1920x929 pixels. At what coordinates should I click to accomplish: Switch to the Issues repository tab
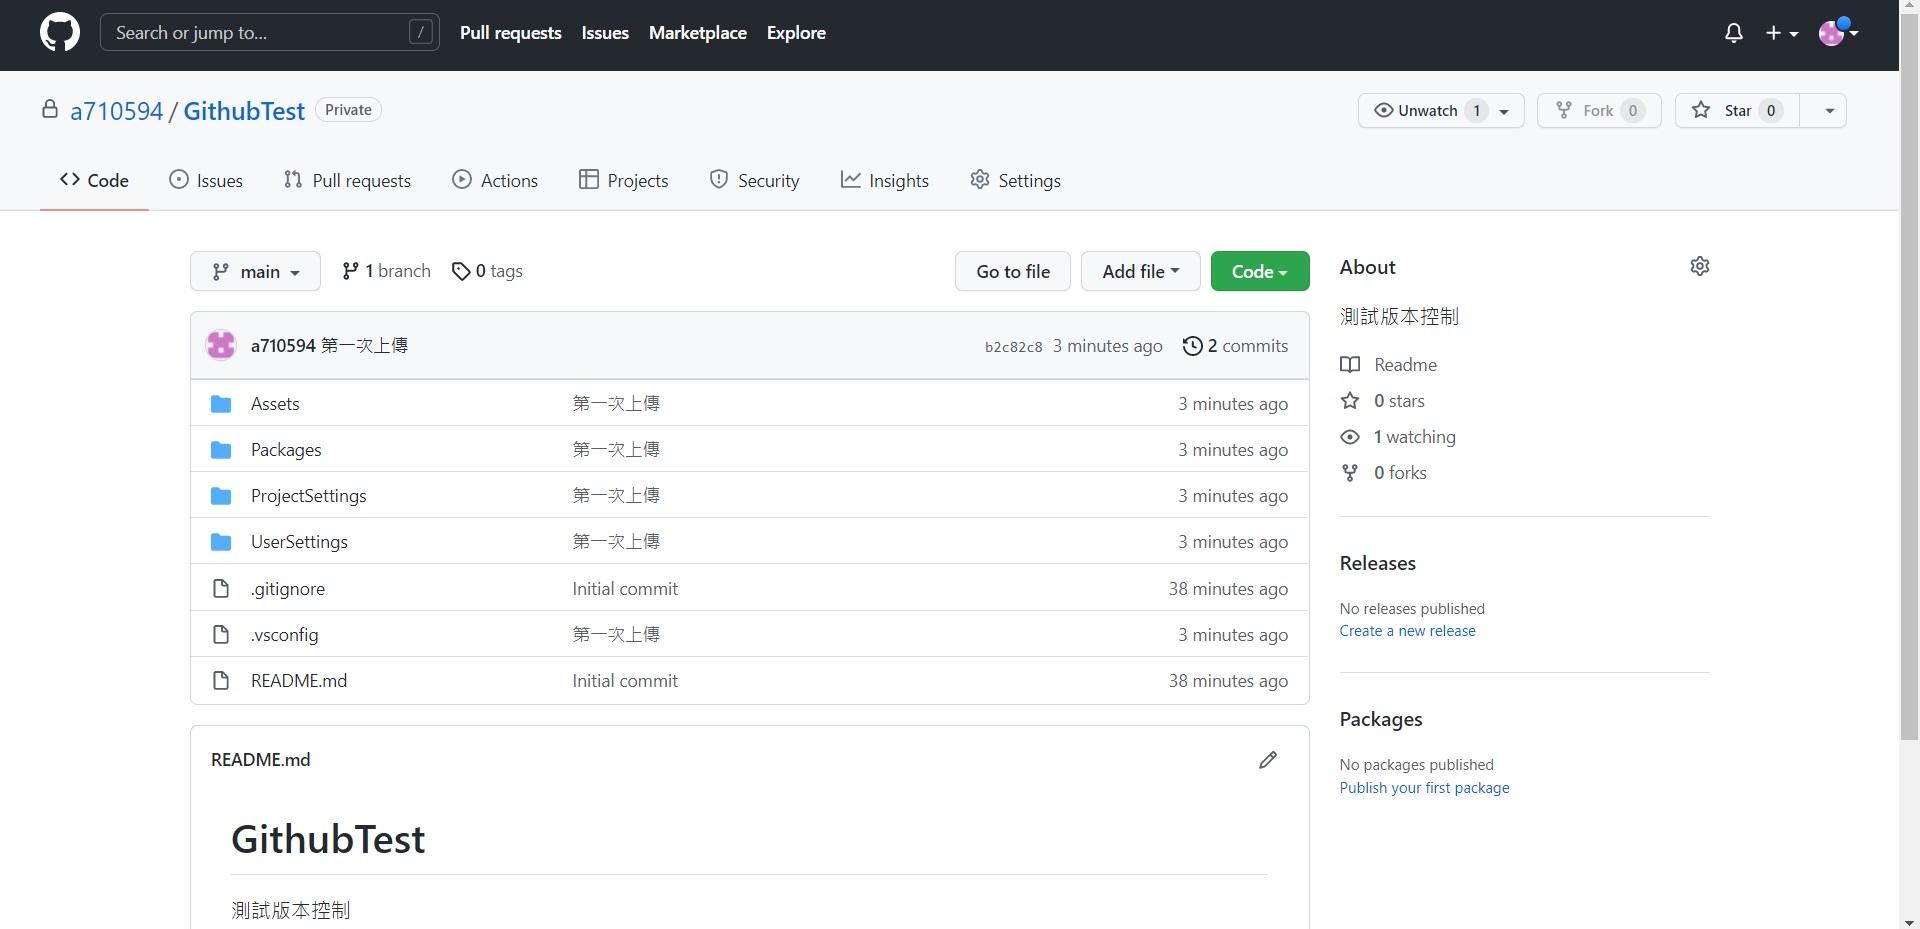point(206,180)
